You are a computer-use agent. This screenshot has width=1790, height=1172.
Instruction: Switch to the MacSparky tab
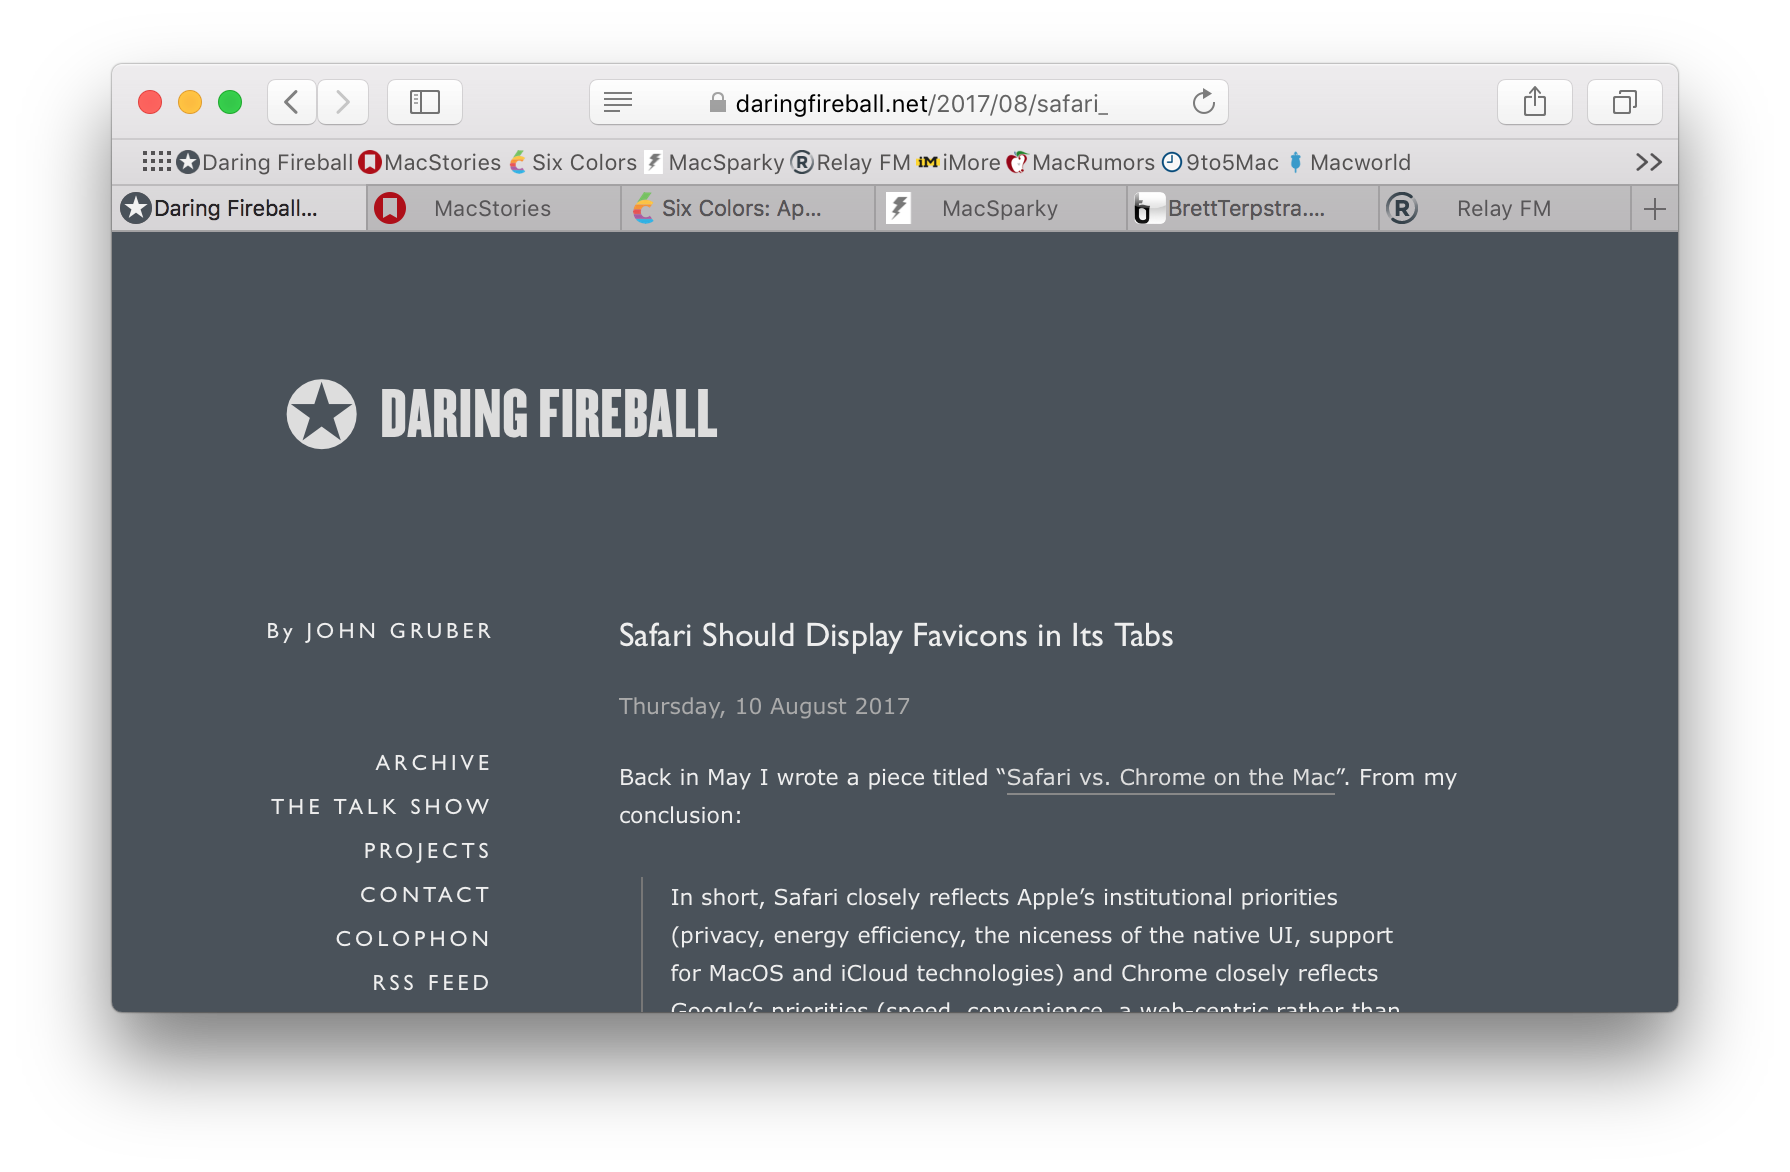point(1001,208)
